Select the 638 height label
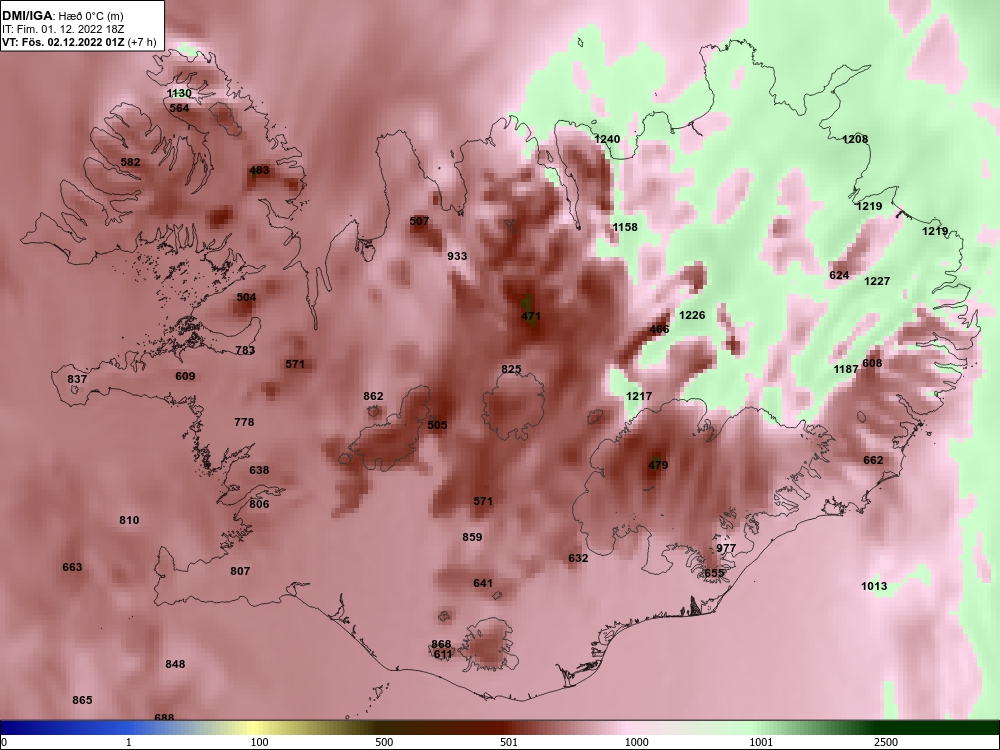The width and height of the screenshot is (1000, 750). (259, 471)
